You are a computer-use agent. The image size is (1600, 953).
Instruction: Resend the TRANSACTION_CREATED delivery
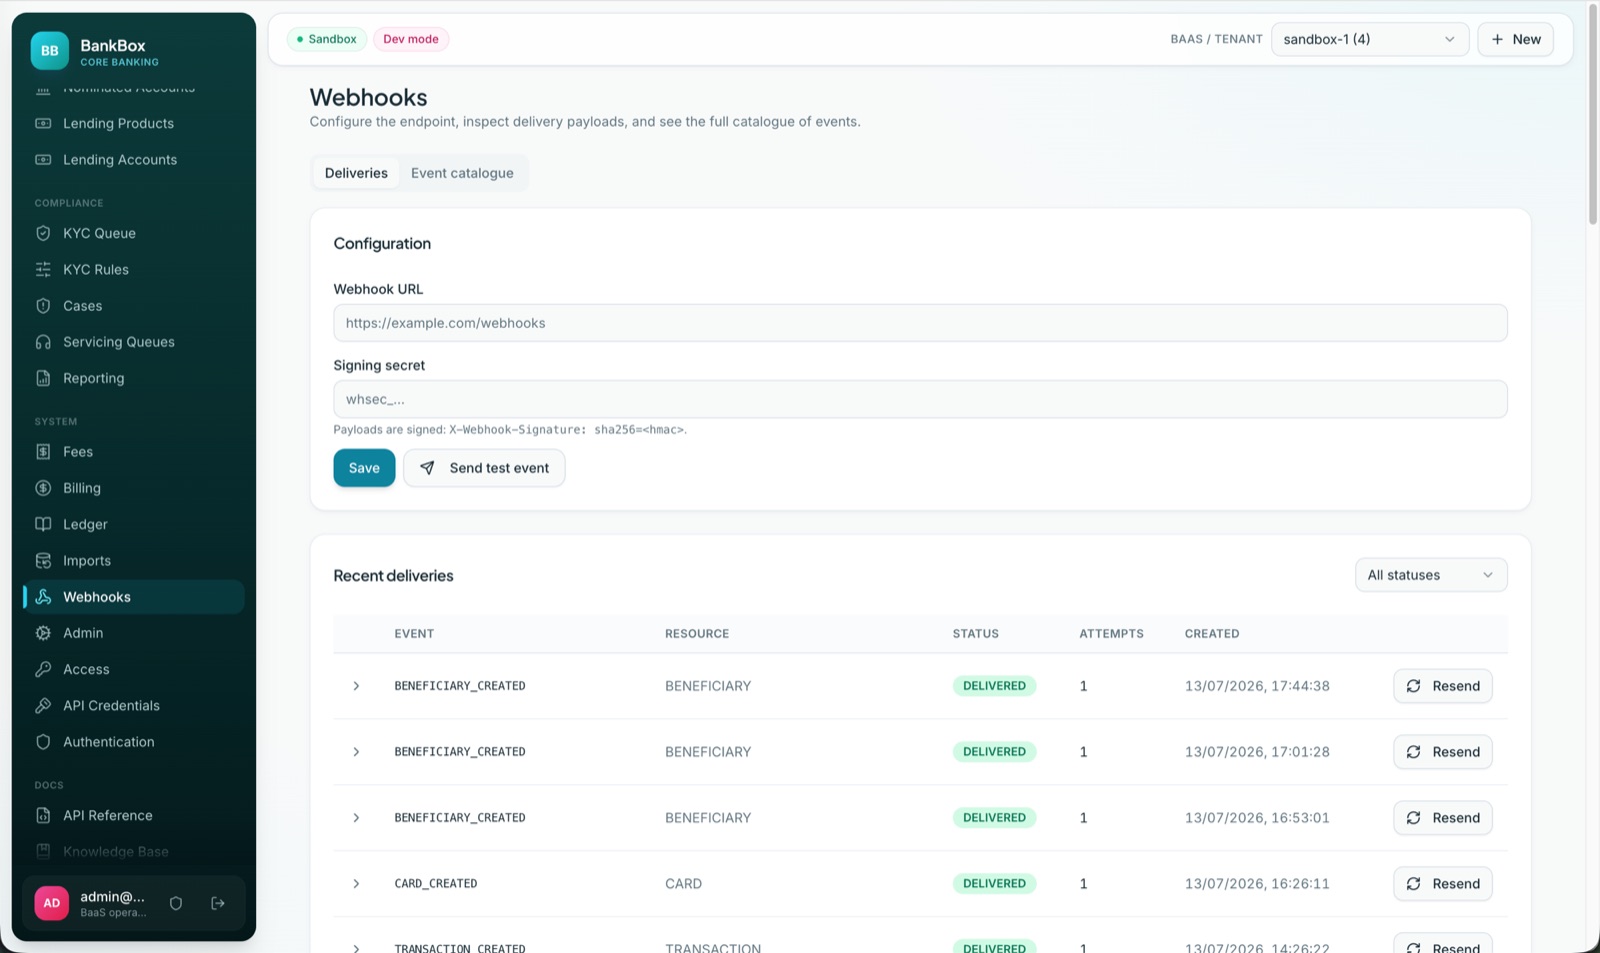point(1442,943)
